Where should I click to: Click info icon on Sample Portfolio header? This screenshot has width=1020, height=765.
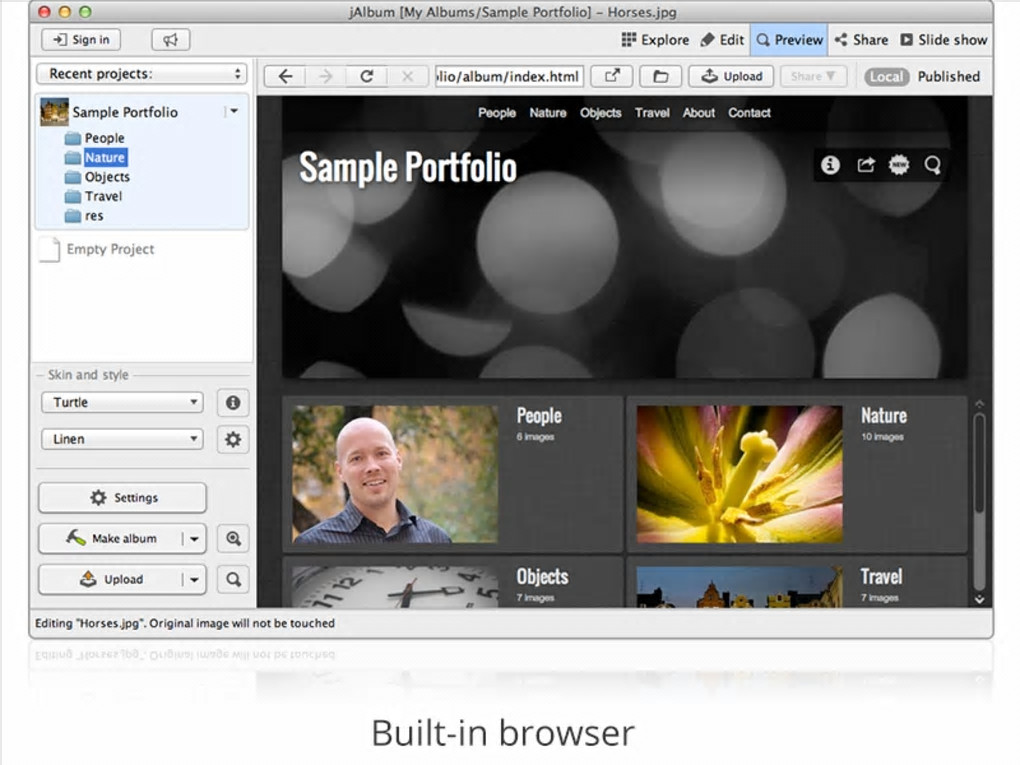tap(830, 165)
